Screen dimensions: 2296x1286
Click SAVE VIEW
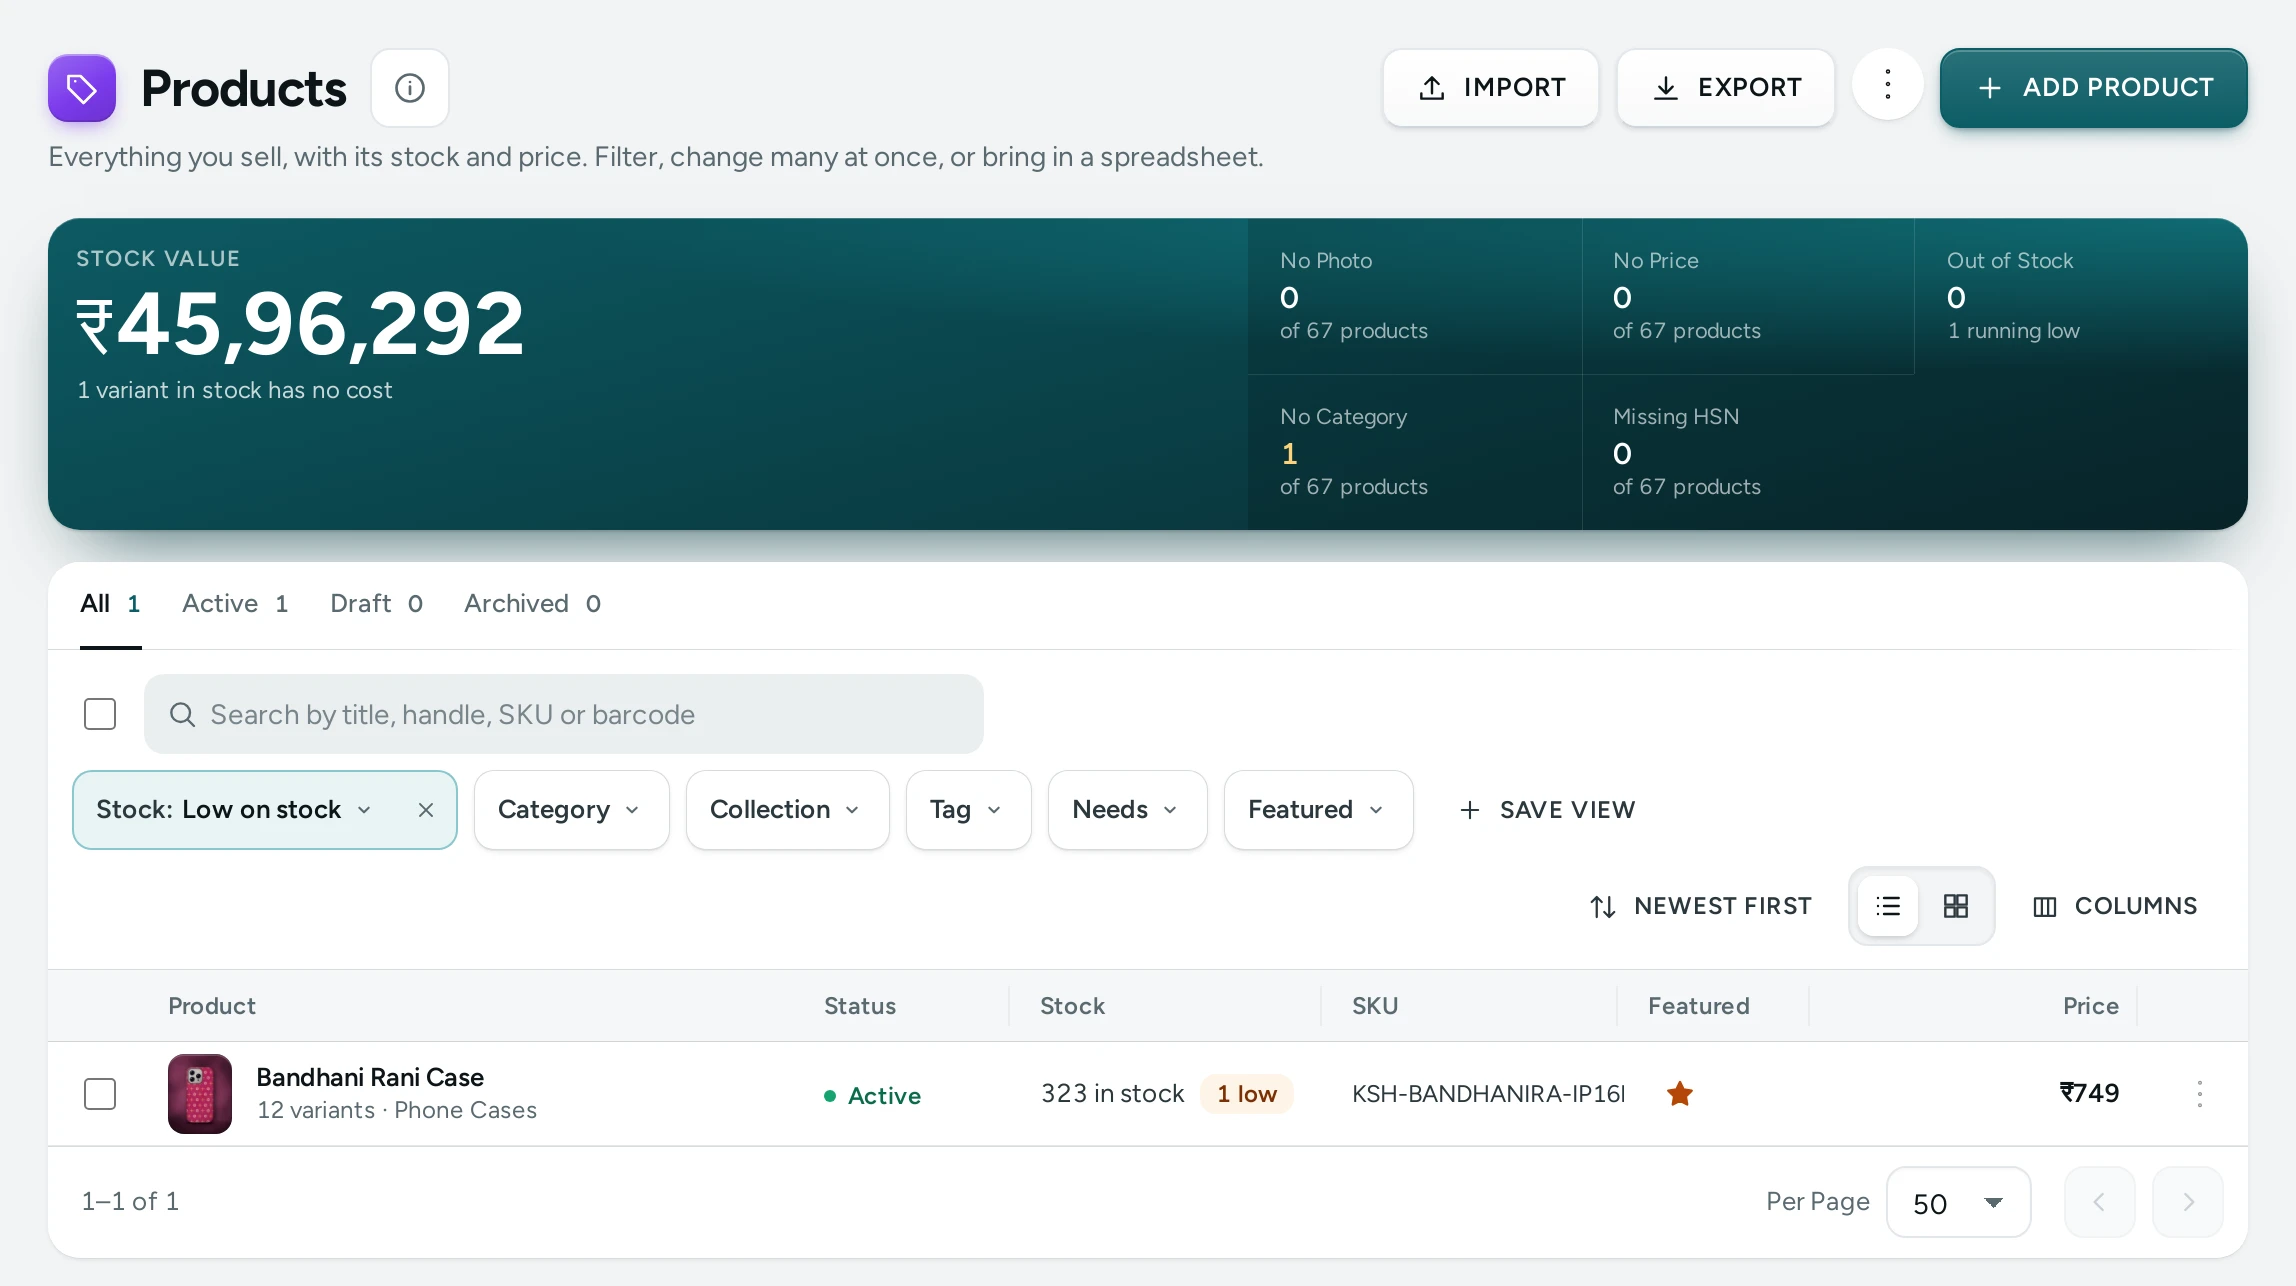(1548, 810)
